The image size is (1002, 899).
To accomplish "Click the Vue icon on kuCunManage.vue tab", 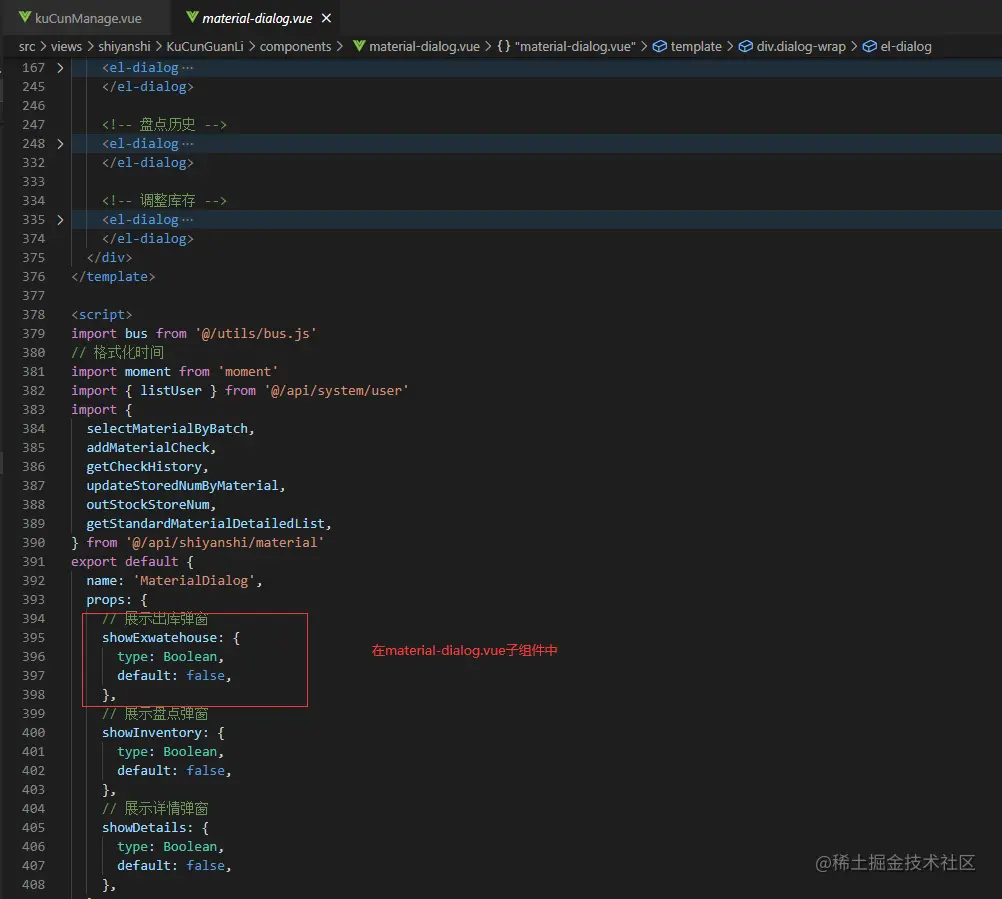I will (25, 17).
